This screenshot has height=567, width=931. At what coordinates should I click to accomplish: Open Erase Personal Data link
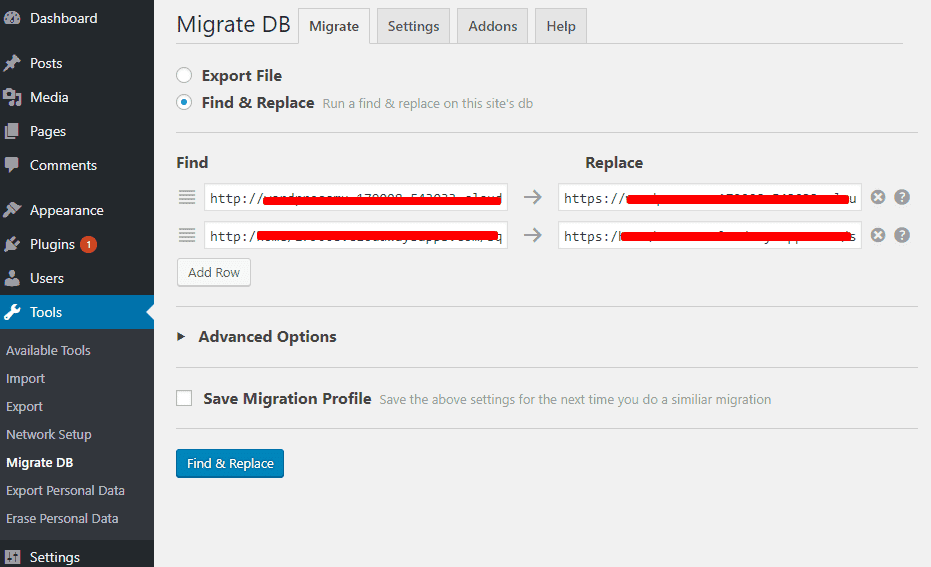click(x=62, y=518)
